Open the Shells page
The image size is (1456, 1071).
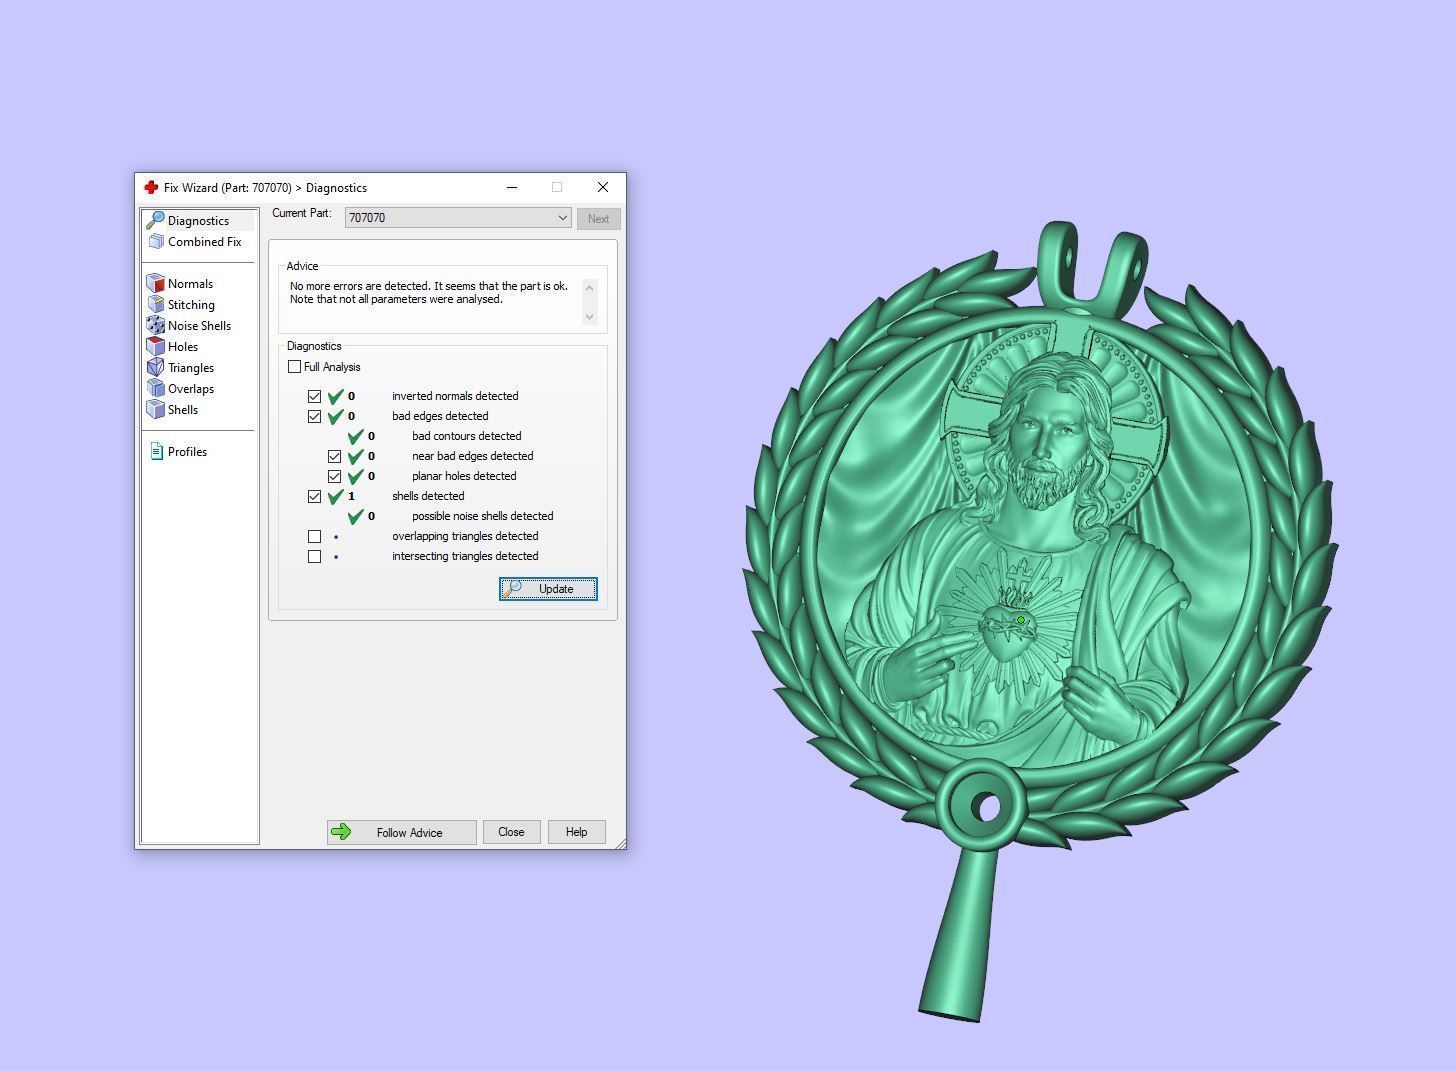point(183,410)
